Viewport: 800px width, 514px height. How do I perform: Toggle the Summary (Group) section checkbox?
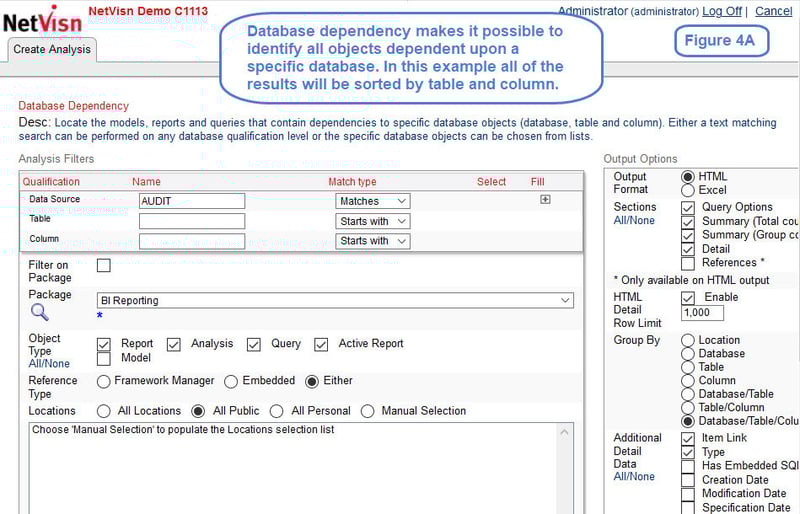pos(688,235)
